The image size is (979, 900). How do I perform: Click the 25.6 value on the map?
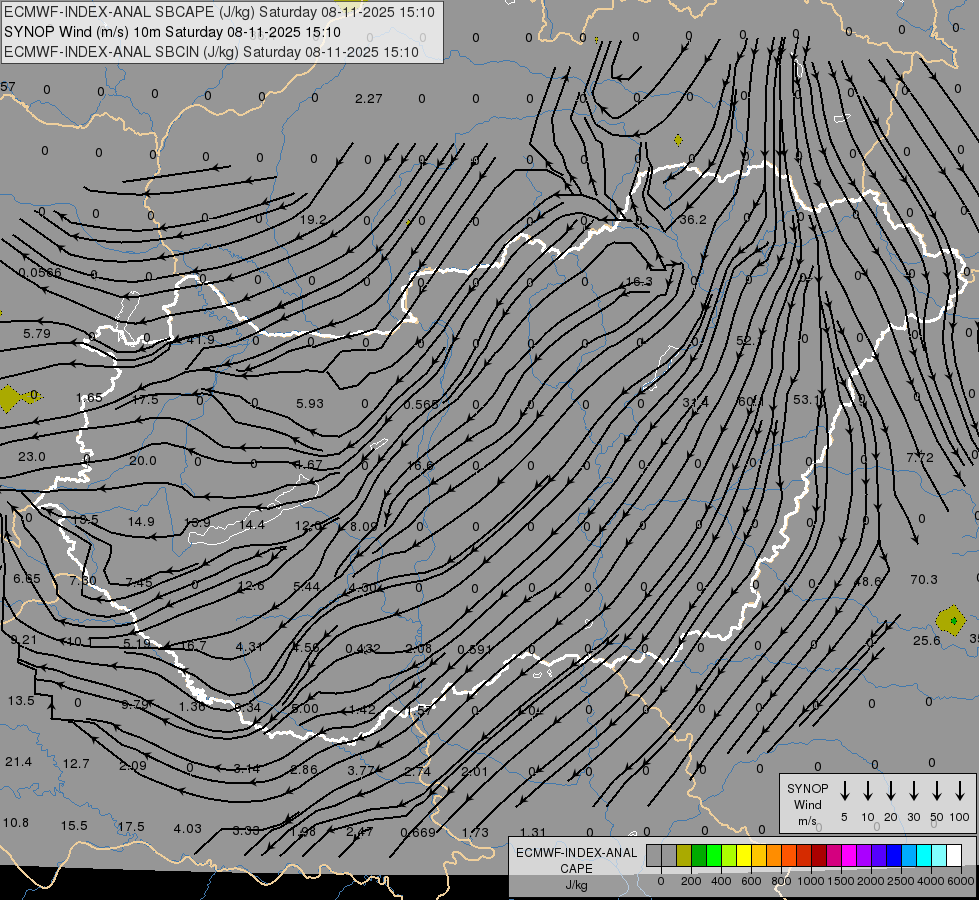[x=927, y=640]
